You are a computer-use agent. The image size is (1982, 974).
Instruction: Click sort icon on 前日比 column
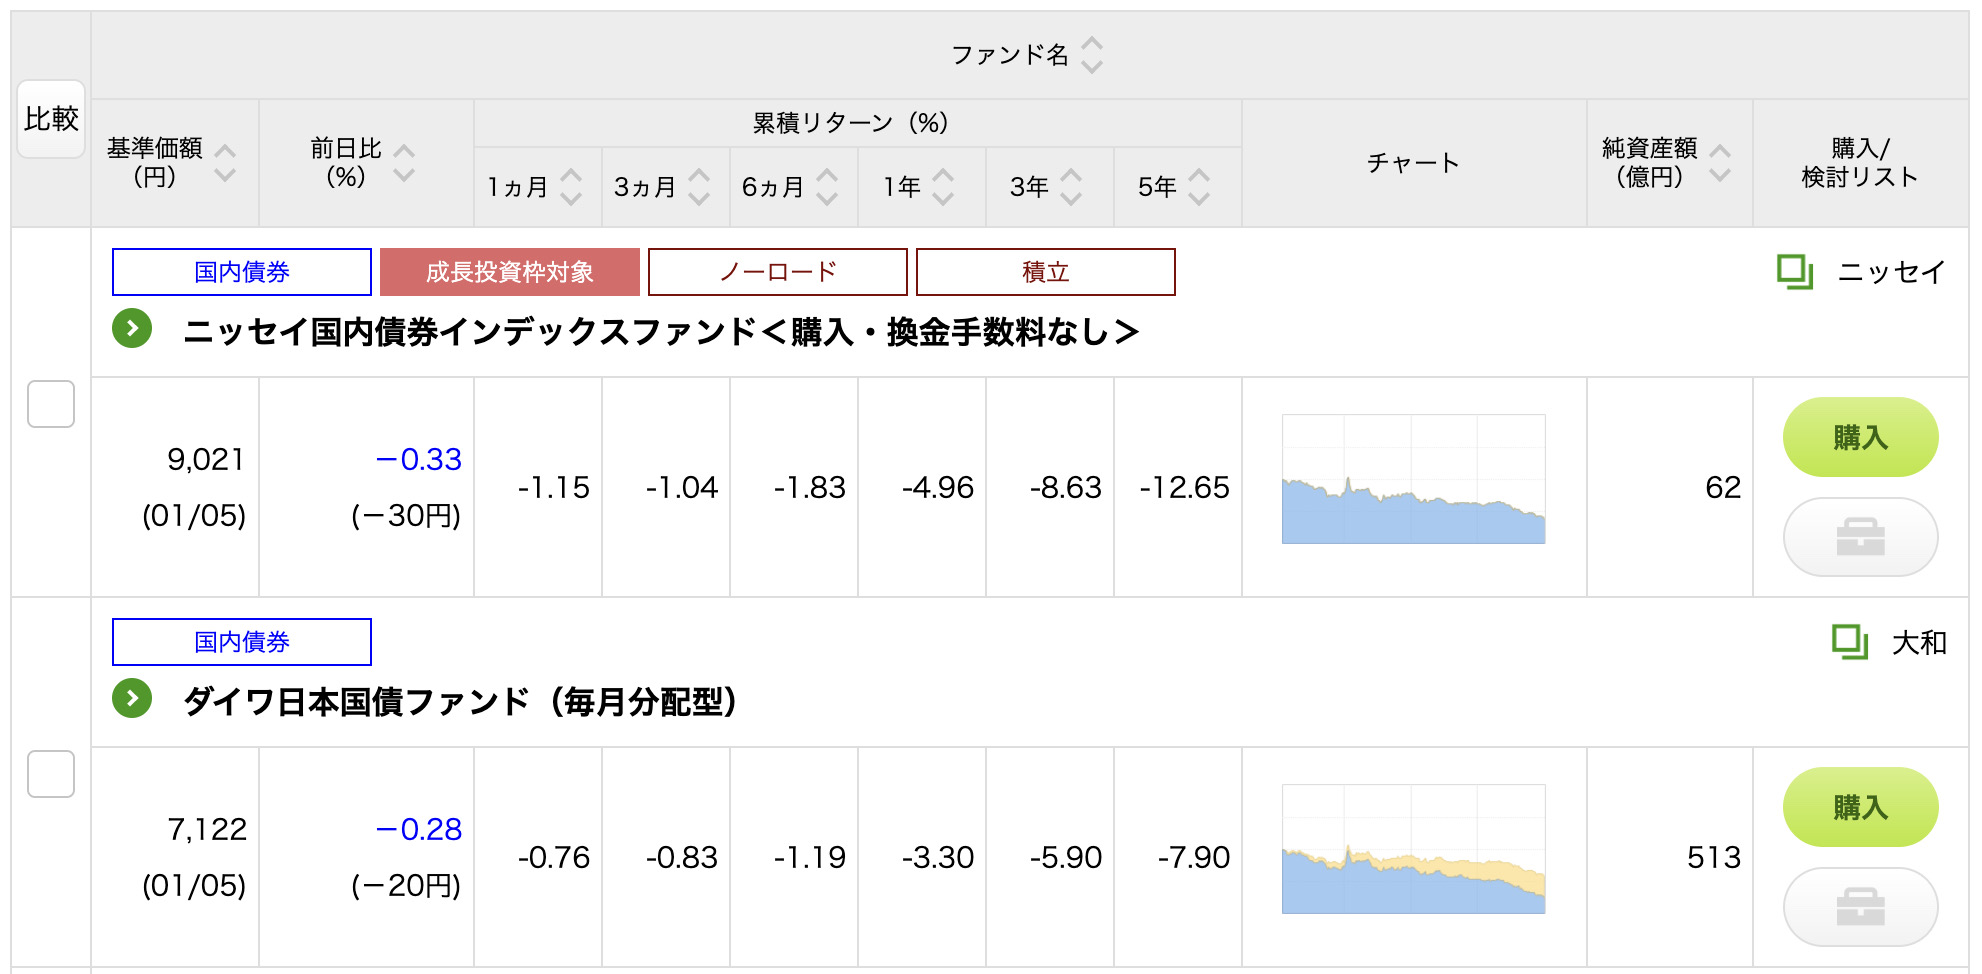[x=405, y=163]
